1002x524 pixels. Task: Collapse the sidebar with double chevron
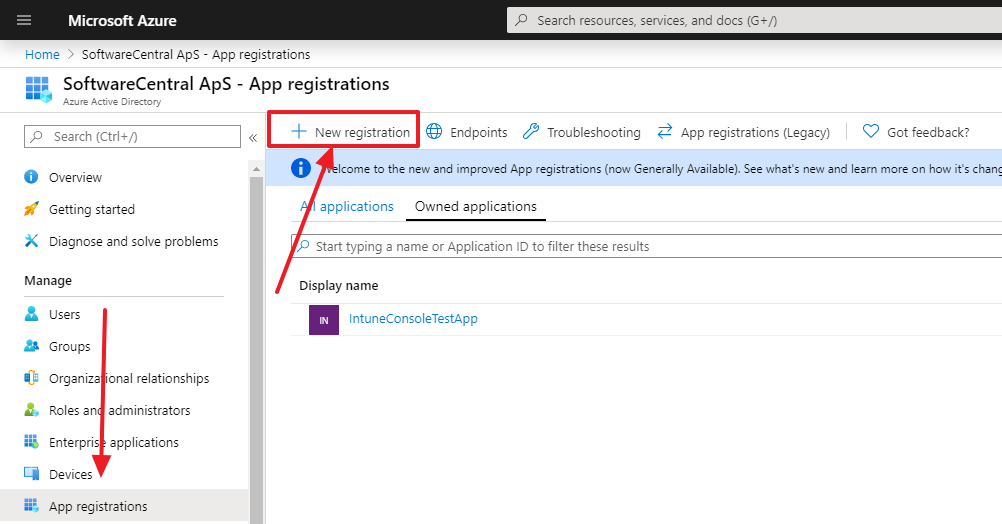tap(253, 137)
